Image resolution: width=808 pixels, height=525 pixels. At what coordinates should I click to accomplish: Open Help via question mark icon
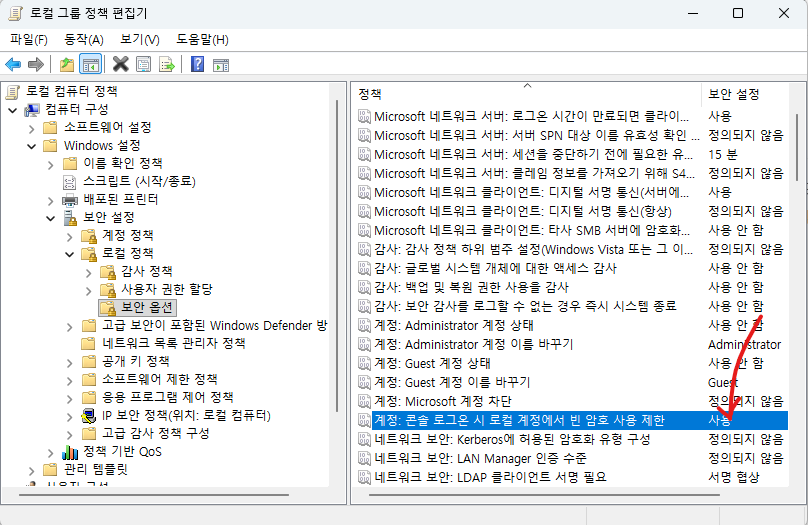pyautogui.click(x=197, y=64)
